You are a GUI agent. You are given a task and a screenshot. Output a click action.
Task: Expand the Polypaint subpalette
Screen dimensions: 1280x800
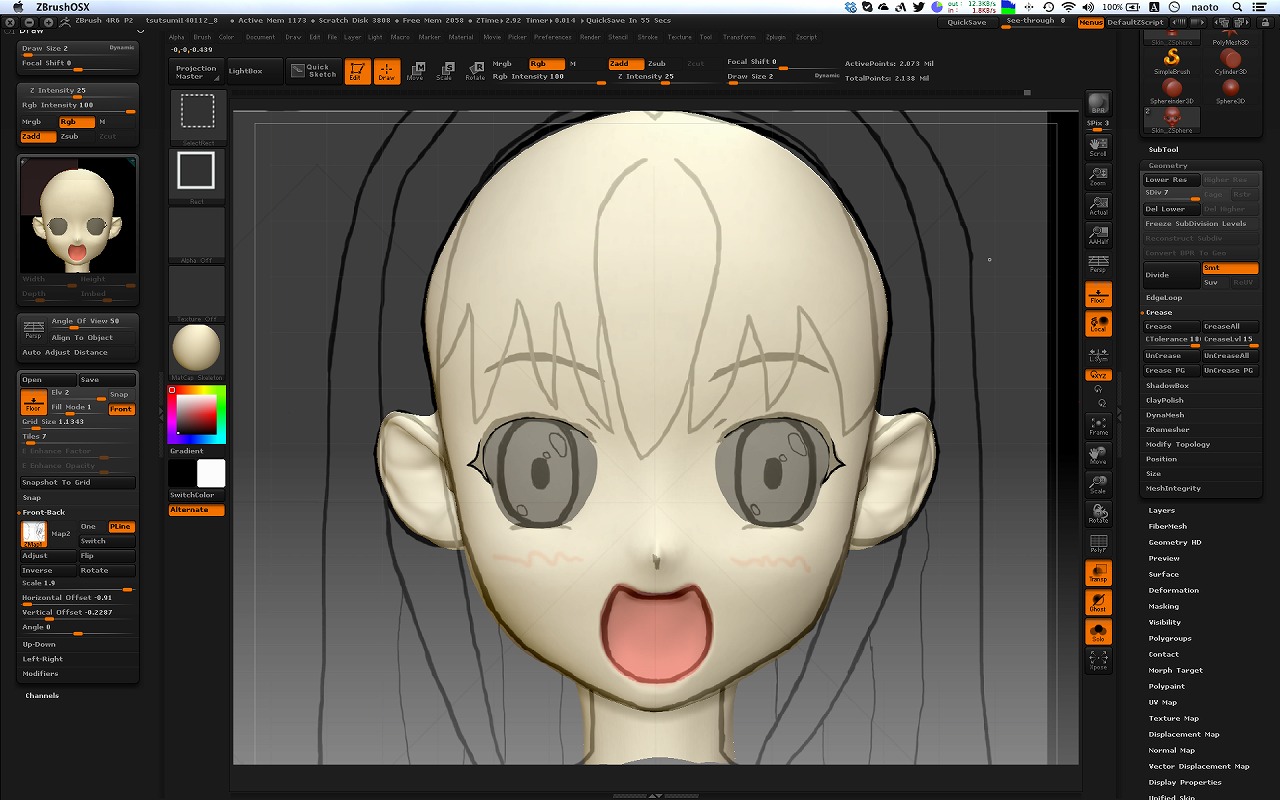click(1166, 686)
